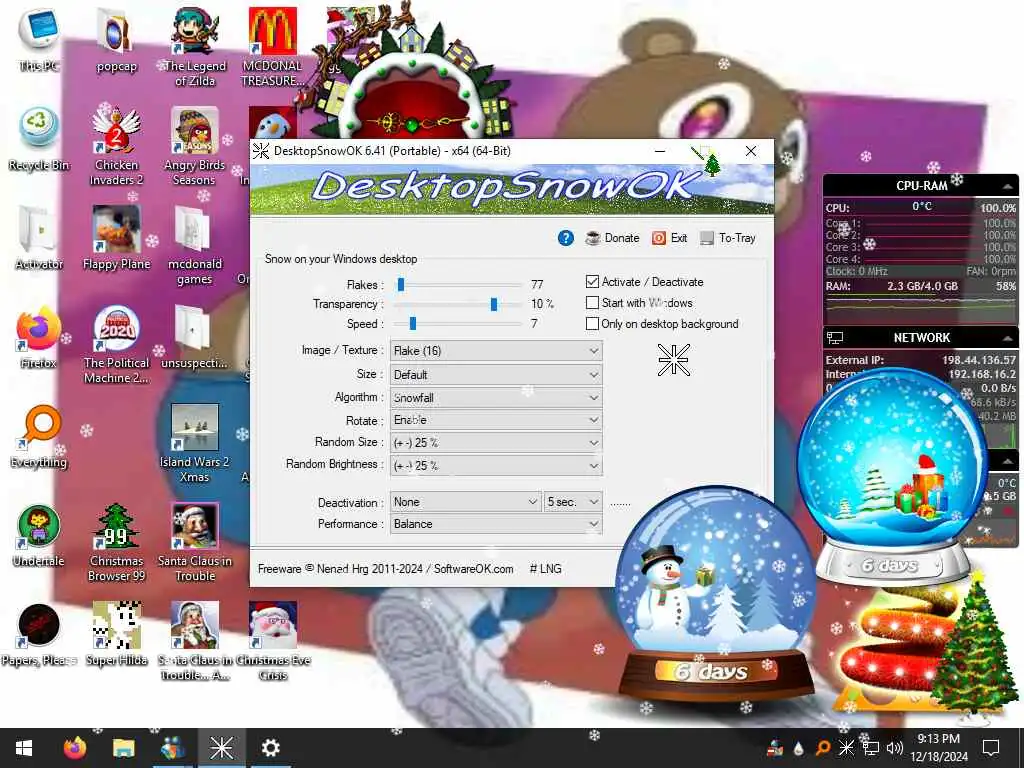This screenshot has width=1024, height=768.
Task: Open Settings gear on the taskbar
Action: coord(270,748)
